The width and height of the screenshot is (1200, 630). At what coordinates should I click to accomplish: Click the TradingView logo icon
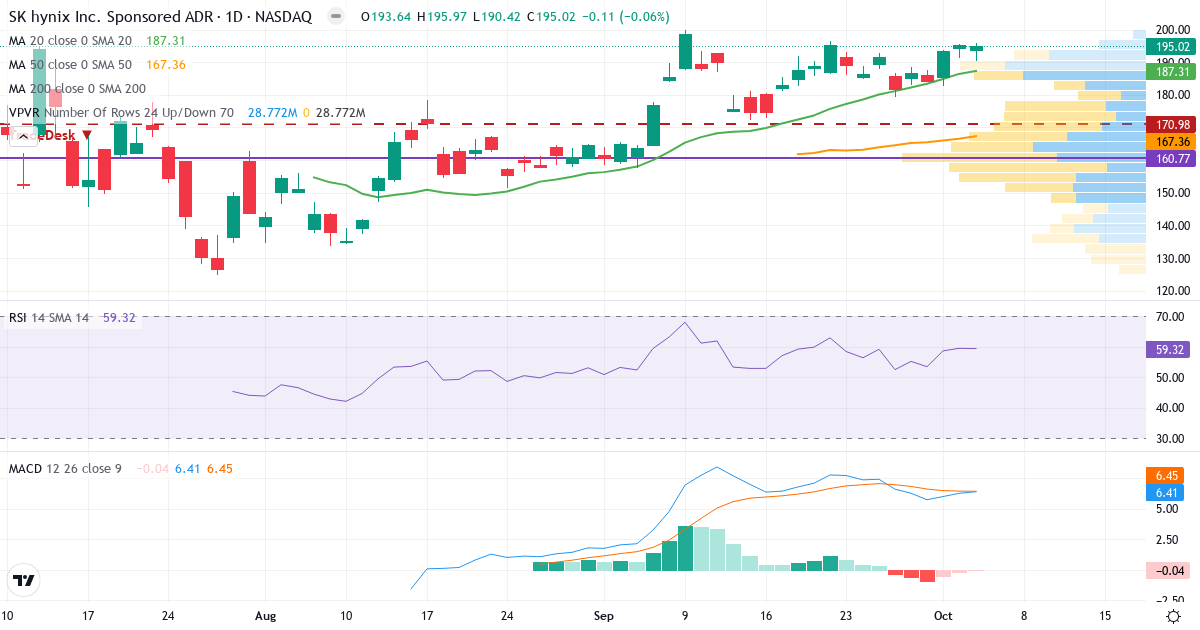pos(23,580)
